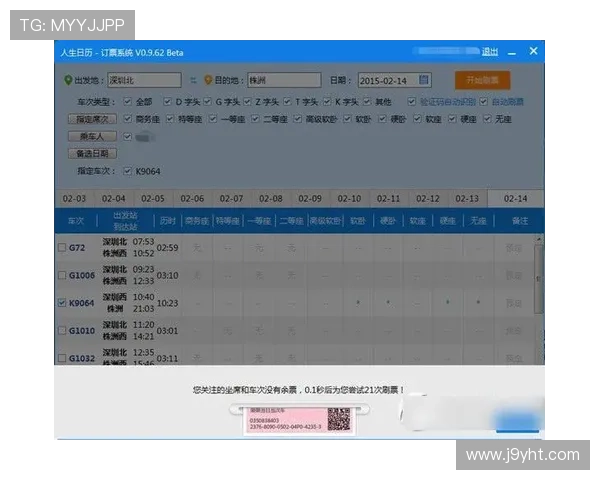Screen dimensions: 600x480
Task: Select the 02-09 date tab
Action: 310,199
